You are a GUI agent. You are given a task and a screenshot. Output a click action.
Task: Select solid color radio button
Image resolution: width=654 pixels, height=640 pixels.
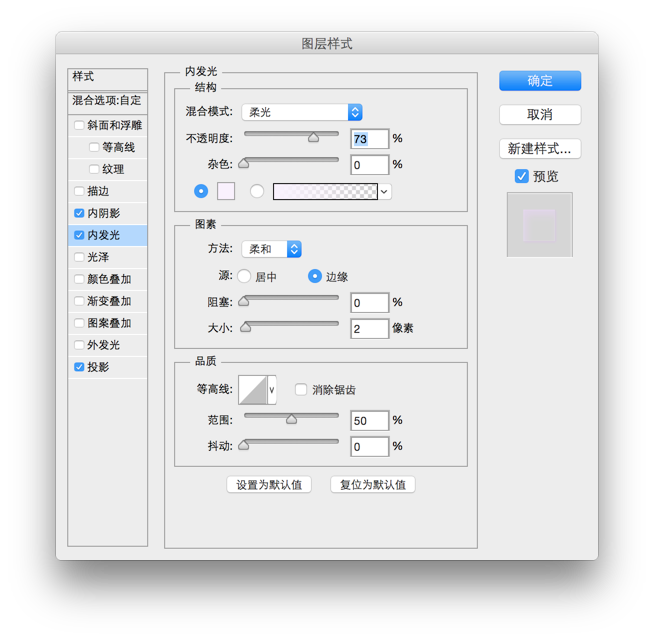[201, 191]
